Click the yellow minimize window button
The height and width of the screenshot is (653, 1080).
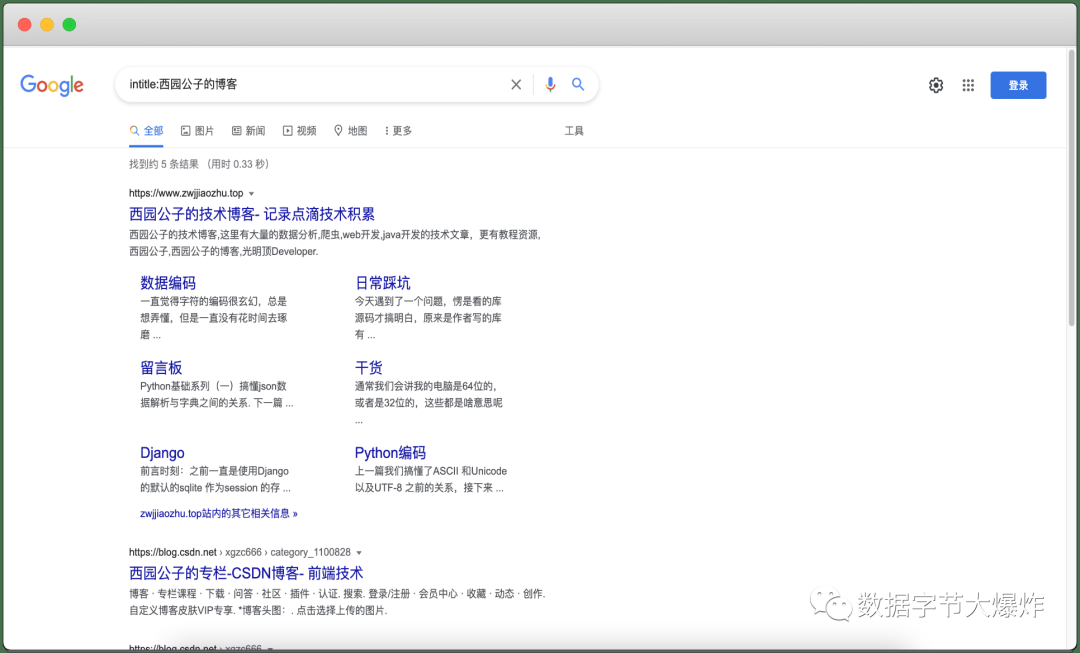(x=47, y=25)
